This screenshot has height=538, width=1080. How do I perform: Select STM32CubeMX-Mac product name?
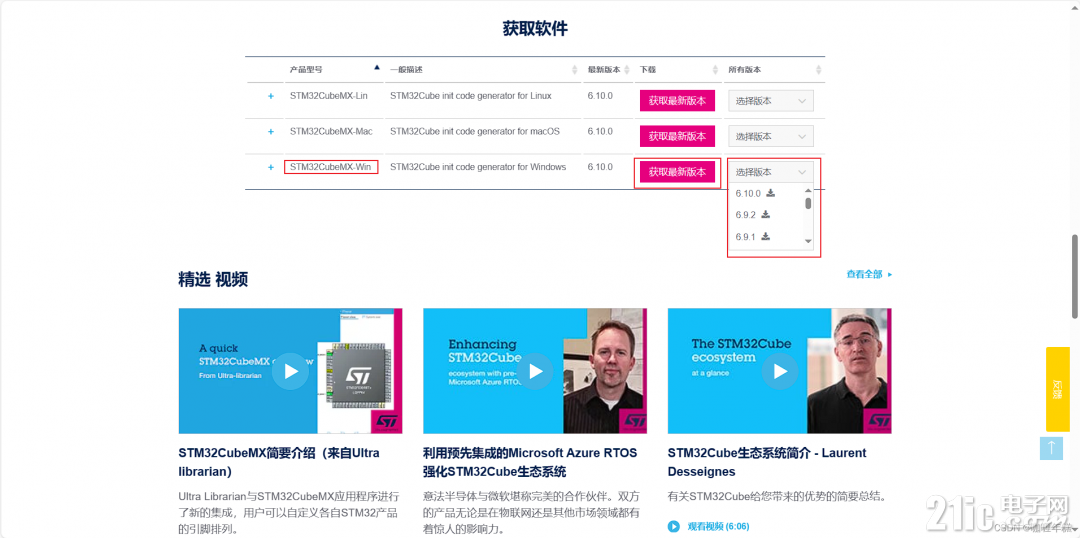pos(331,131)
